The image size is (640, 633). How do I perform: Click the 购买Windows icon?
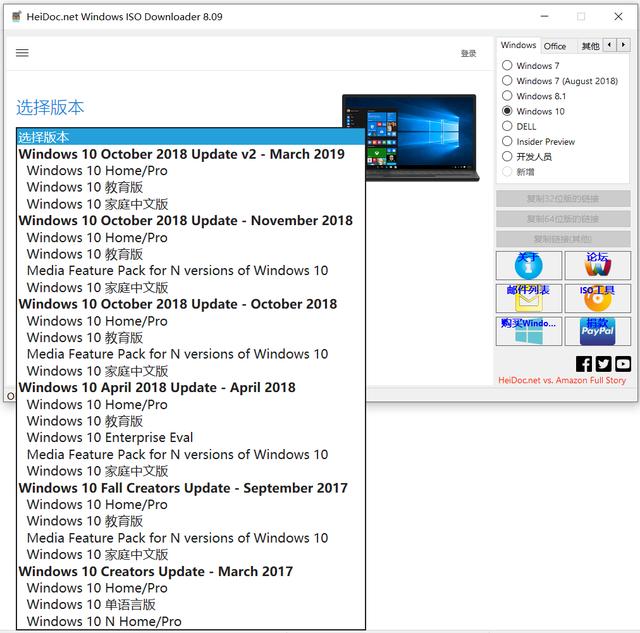click(x=528, y=331)
